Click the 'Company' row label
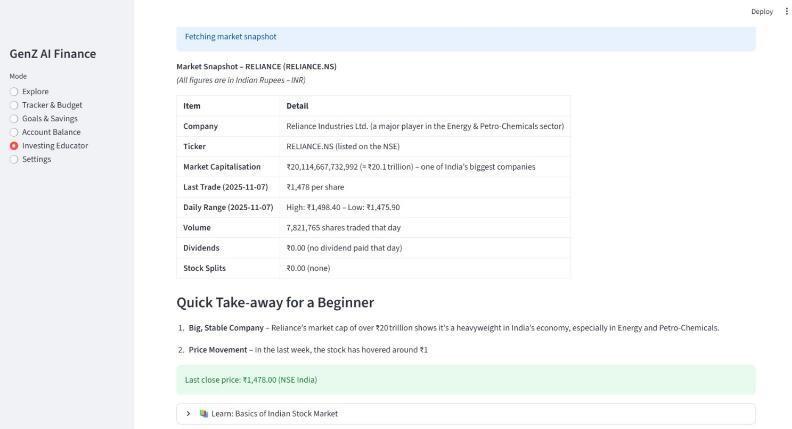This screenshot has width=792, height=429. [200, 126]
